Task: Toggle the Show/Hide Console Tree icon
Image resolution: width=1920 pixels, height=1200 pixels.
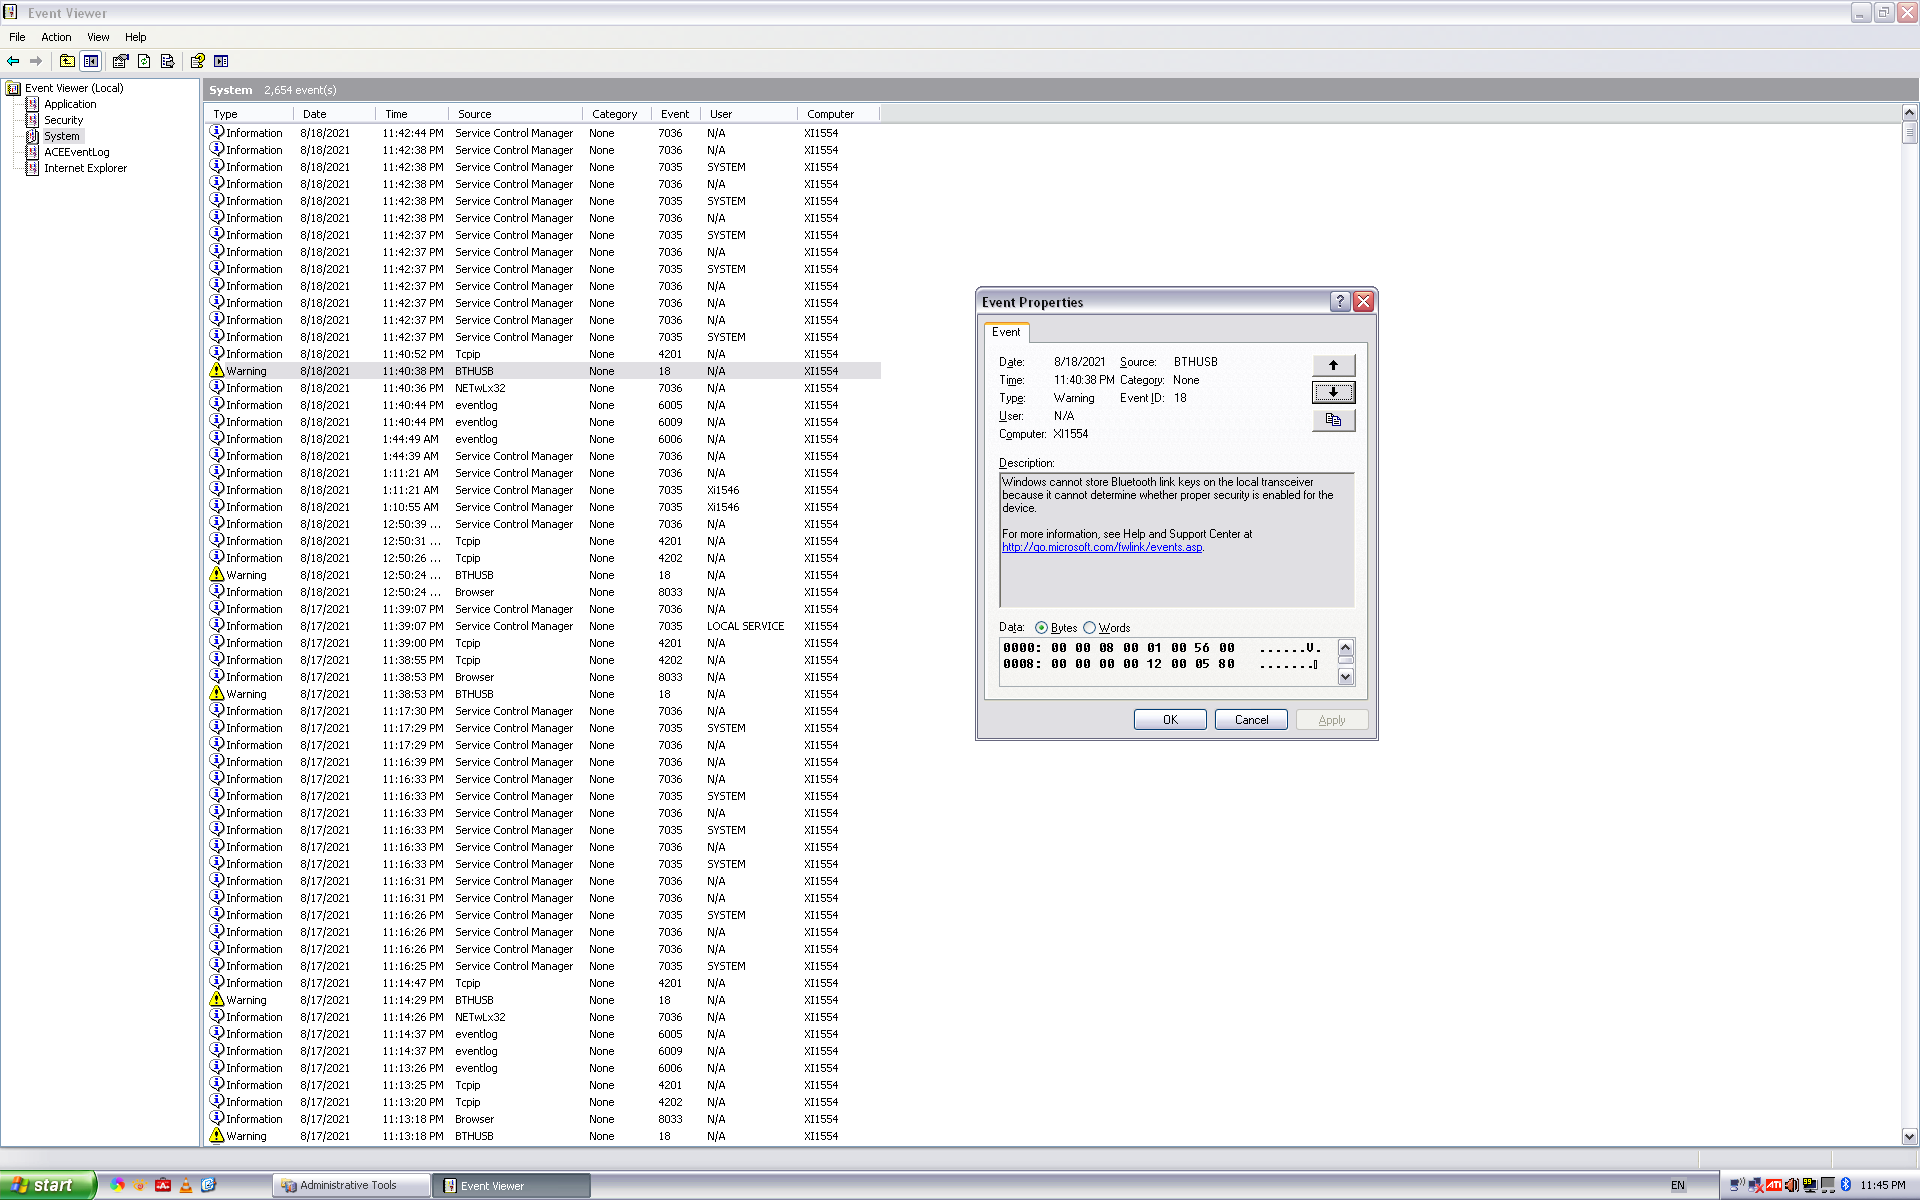Action: (x=91, y=61)
